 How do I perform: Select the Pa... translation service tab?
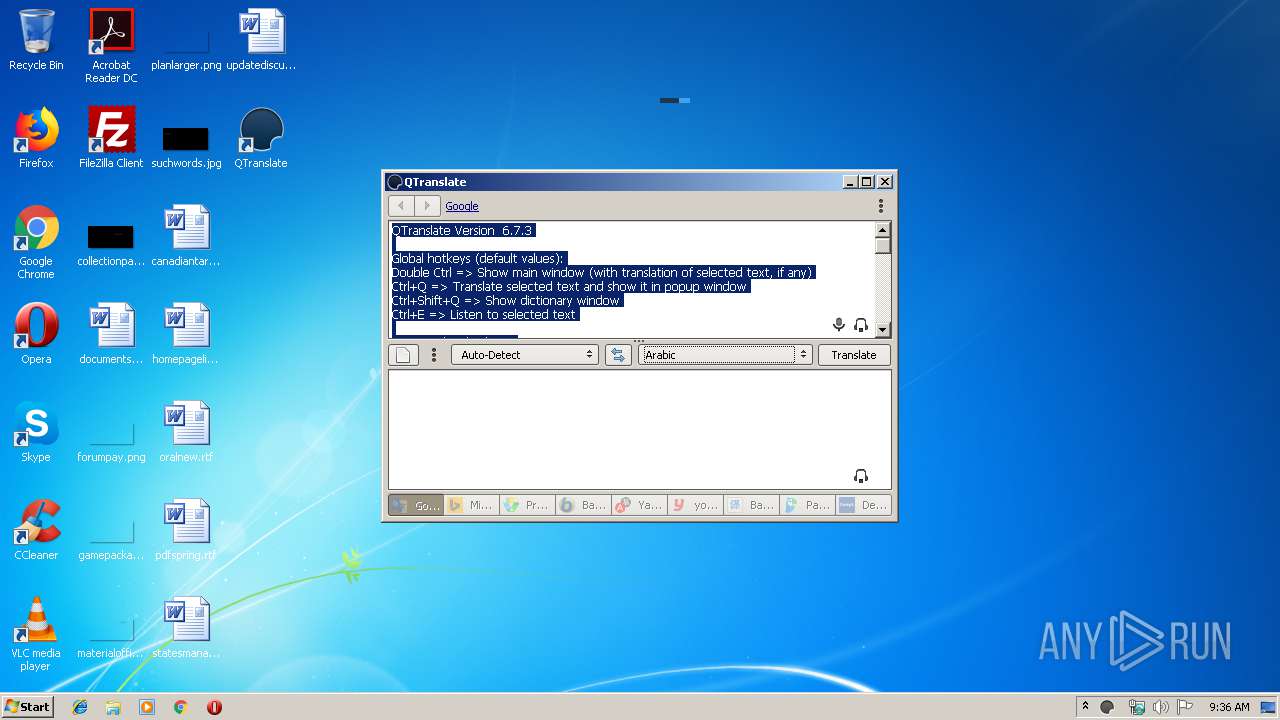(808, 505)
